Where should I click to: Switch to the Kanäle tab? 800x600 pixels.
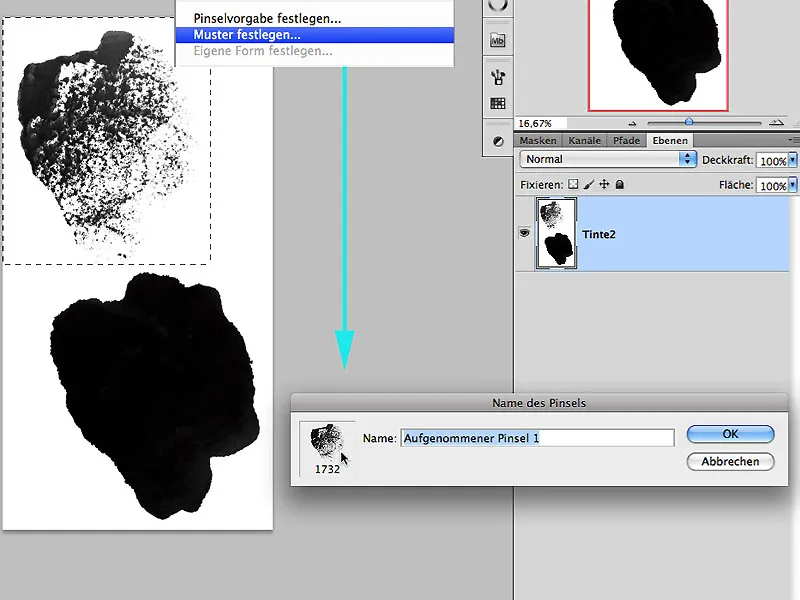click(584, 140)
